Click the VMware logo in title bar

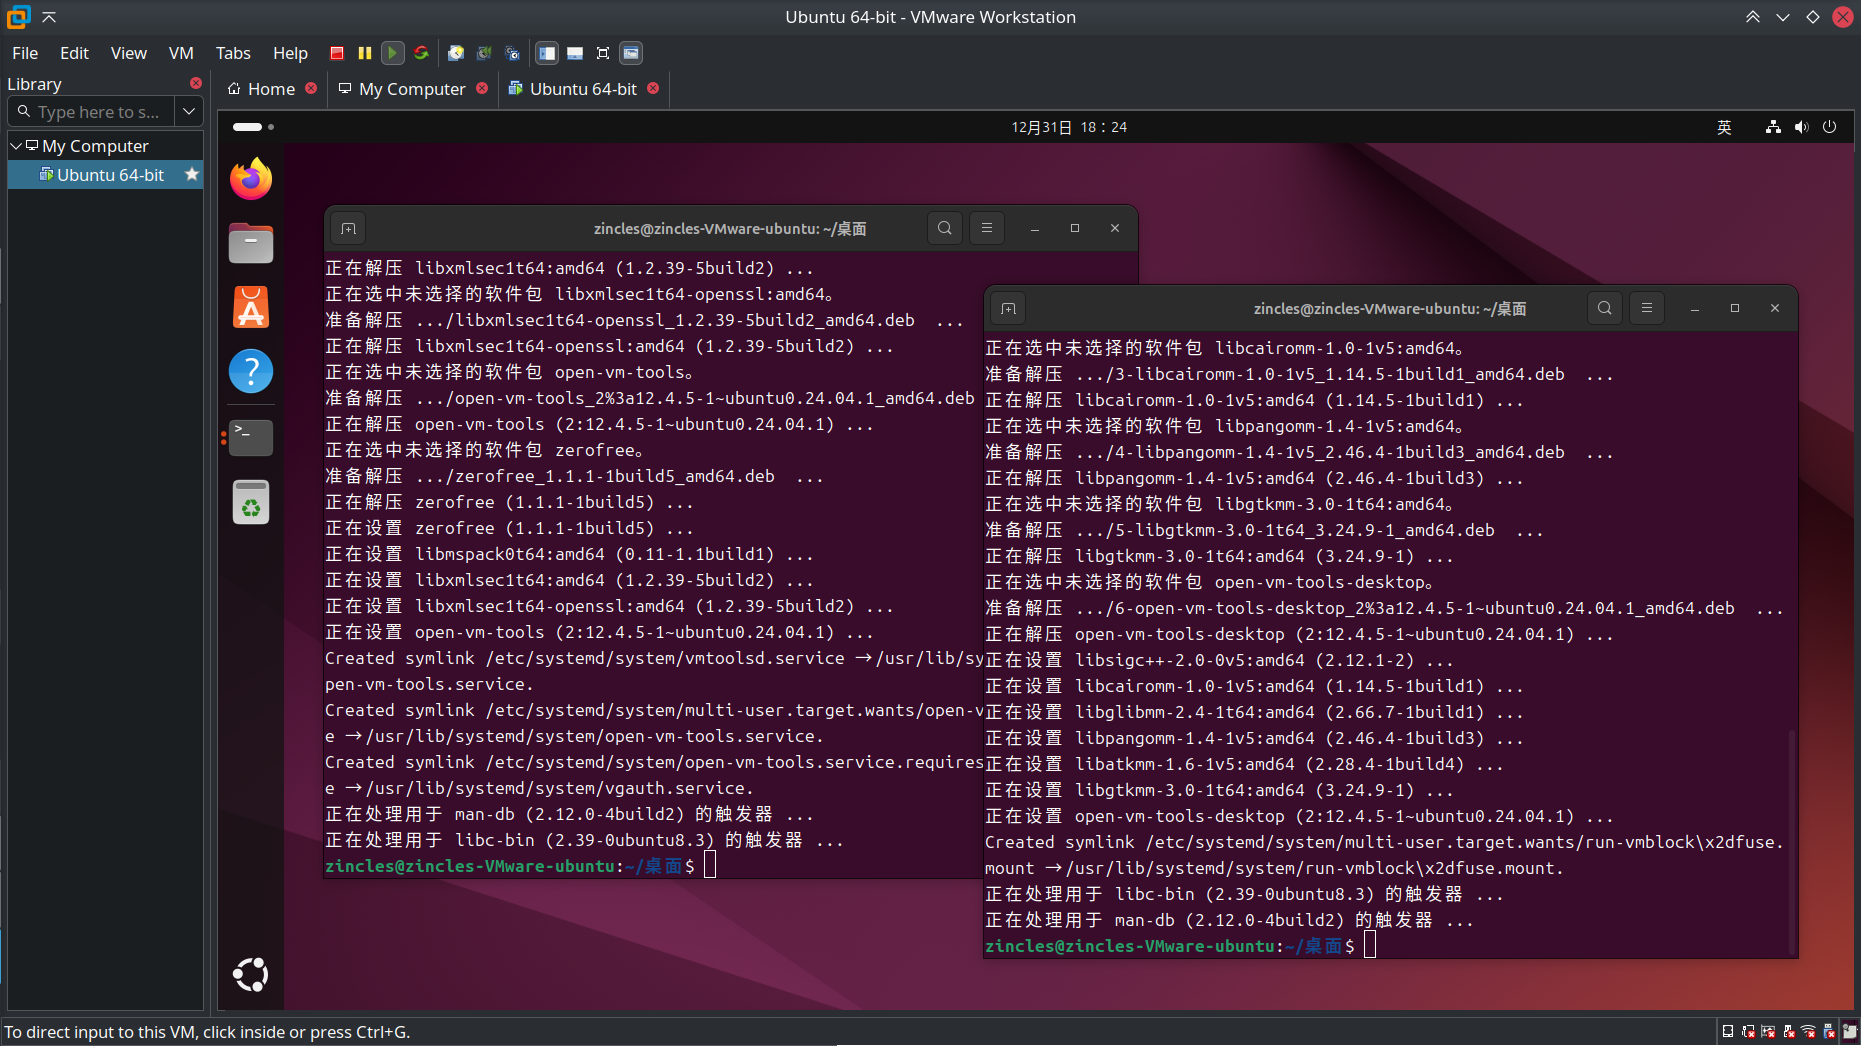click(x=18, y=17)
